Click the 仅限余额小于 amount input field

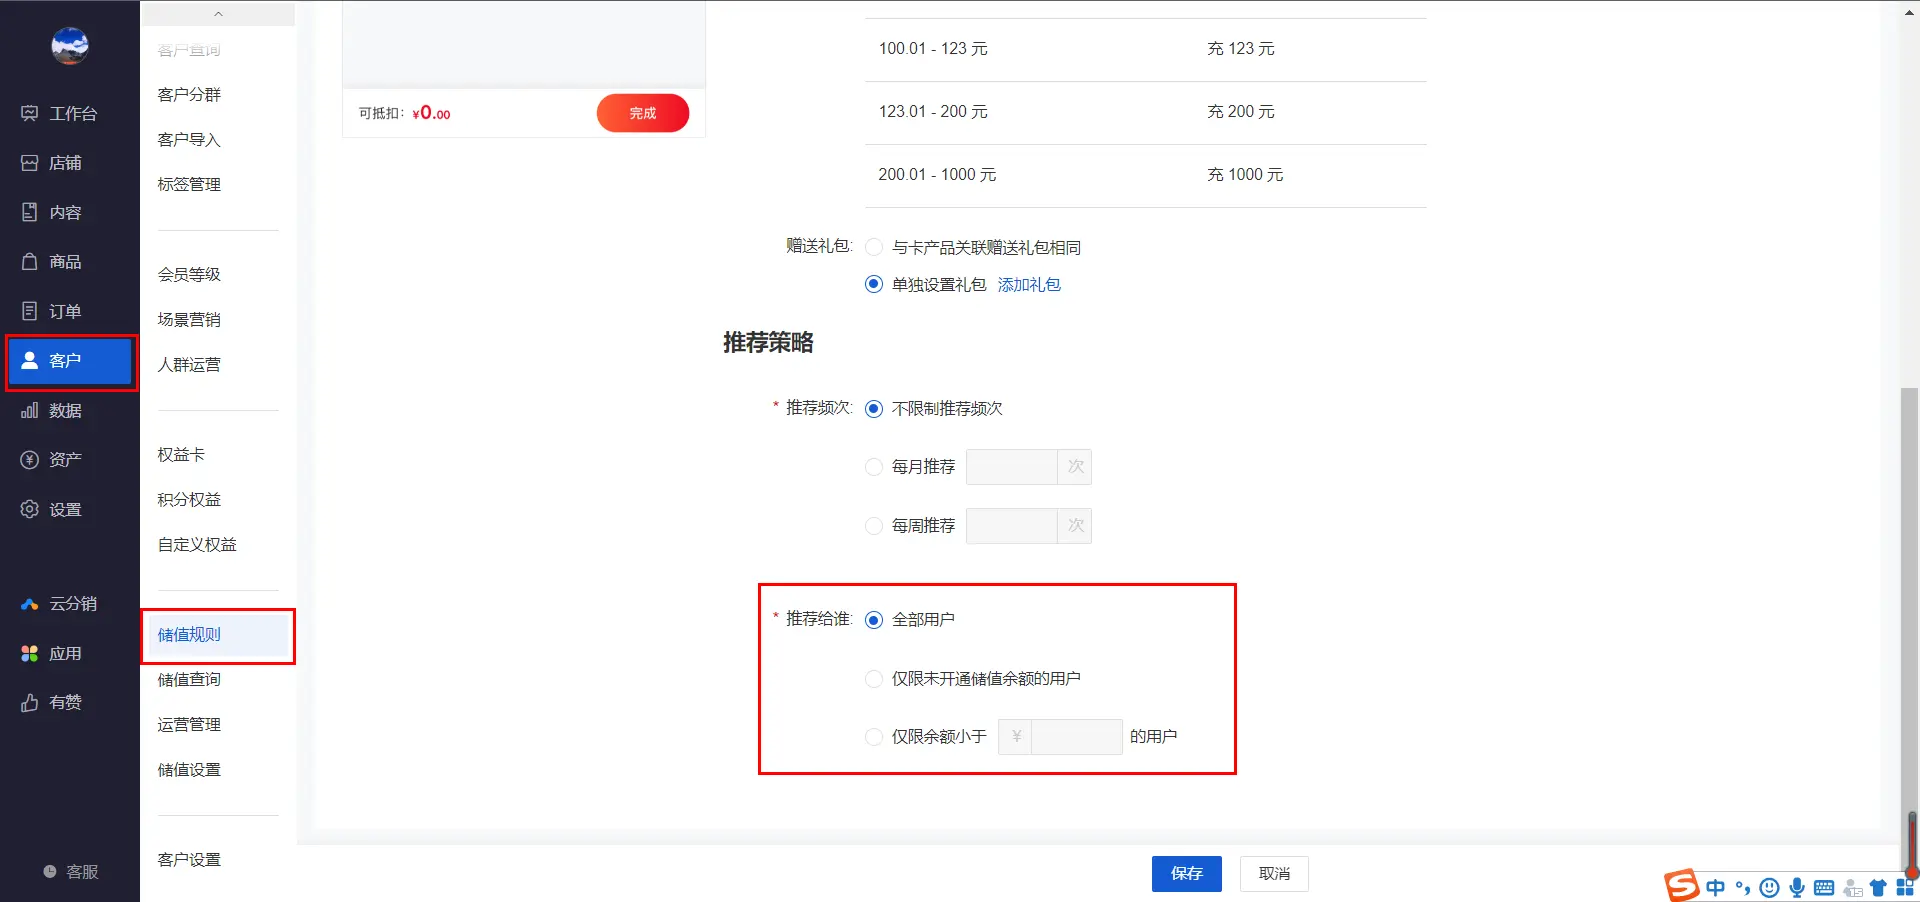(x=1076, y=737)
